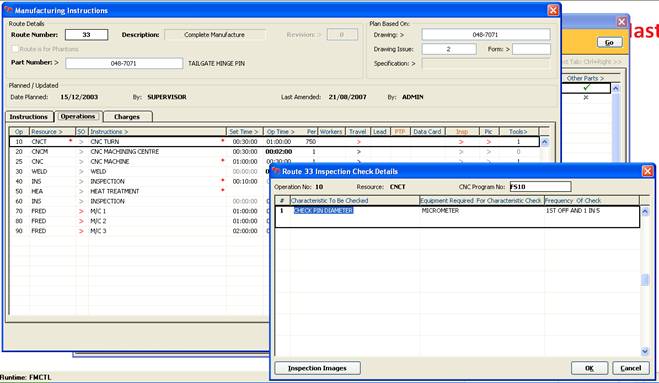Viewport: 659px width, 383px height.
Task: Switch to the Operations tab
Action: pos(78,116)
